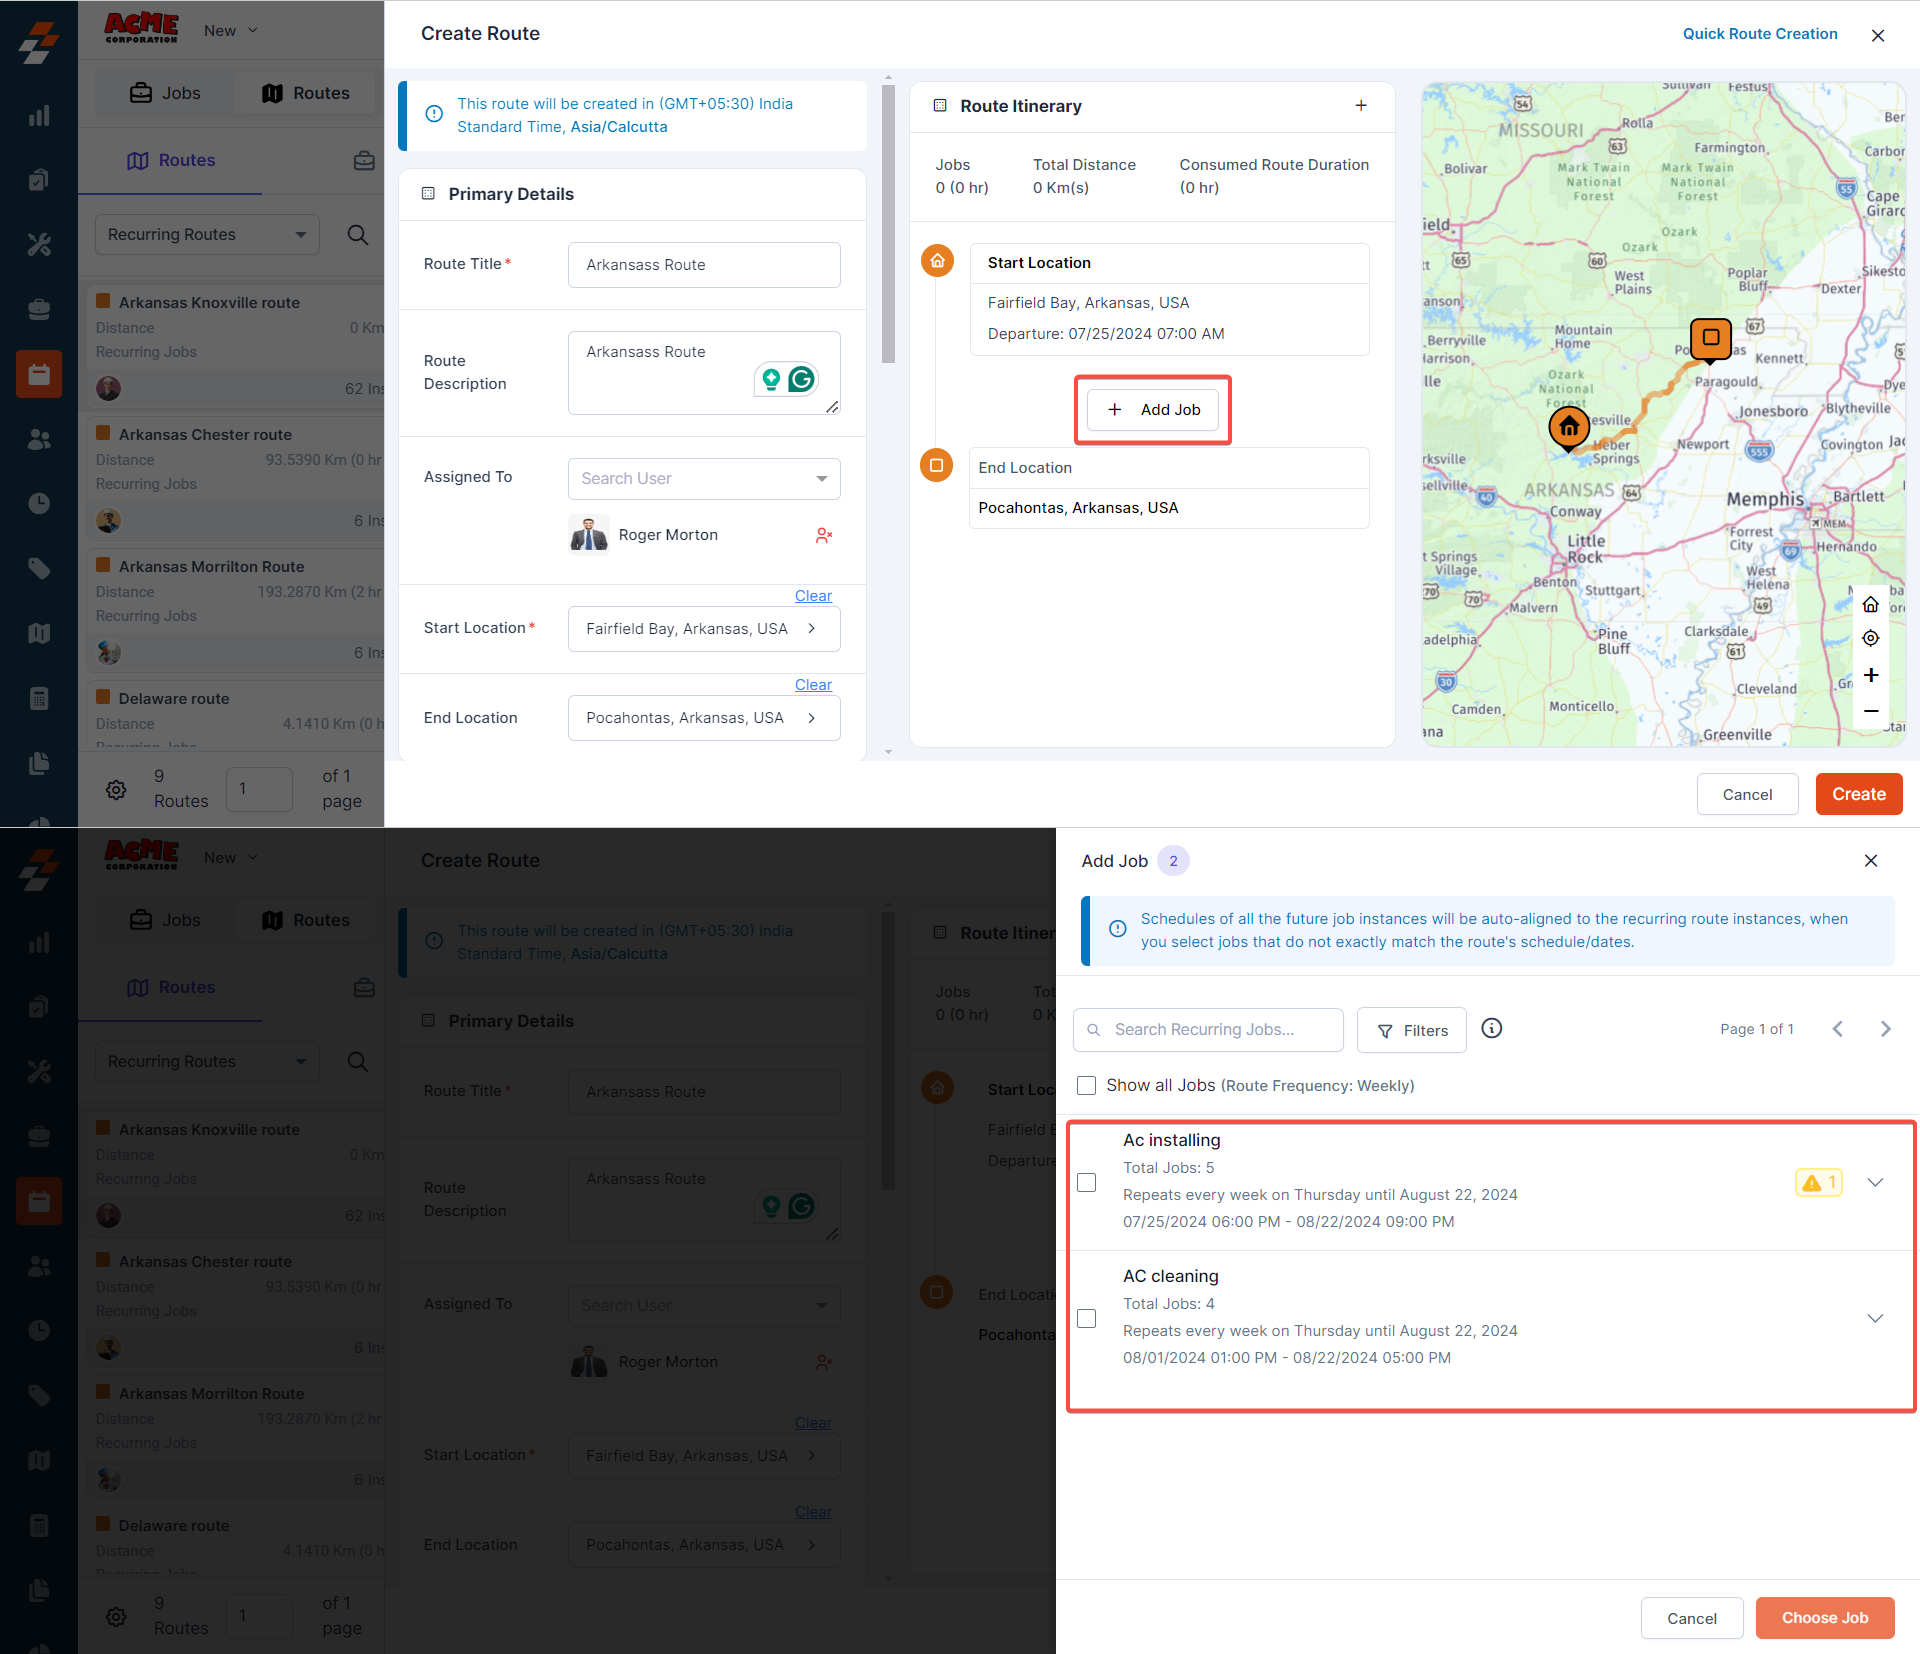Check the Show all Jobs checkbox

click(1087, 1086)
